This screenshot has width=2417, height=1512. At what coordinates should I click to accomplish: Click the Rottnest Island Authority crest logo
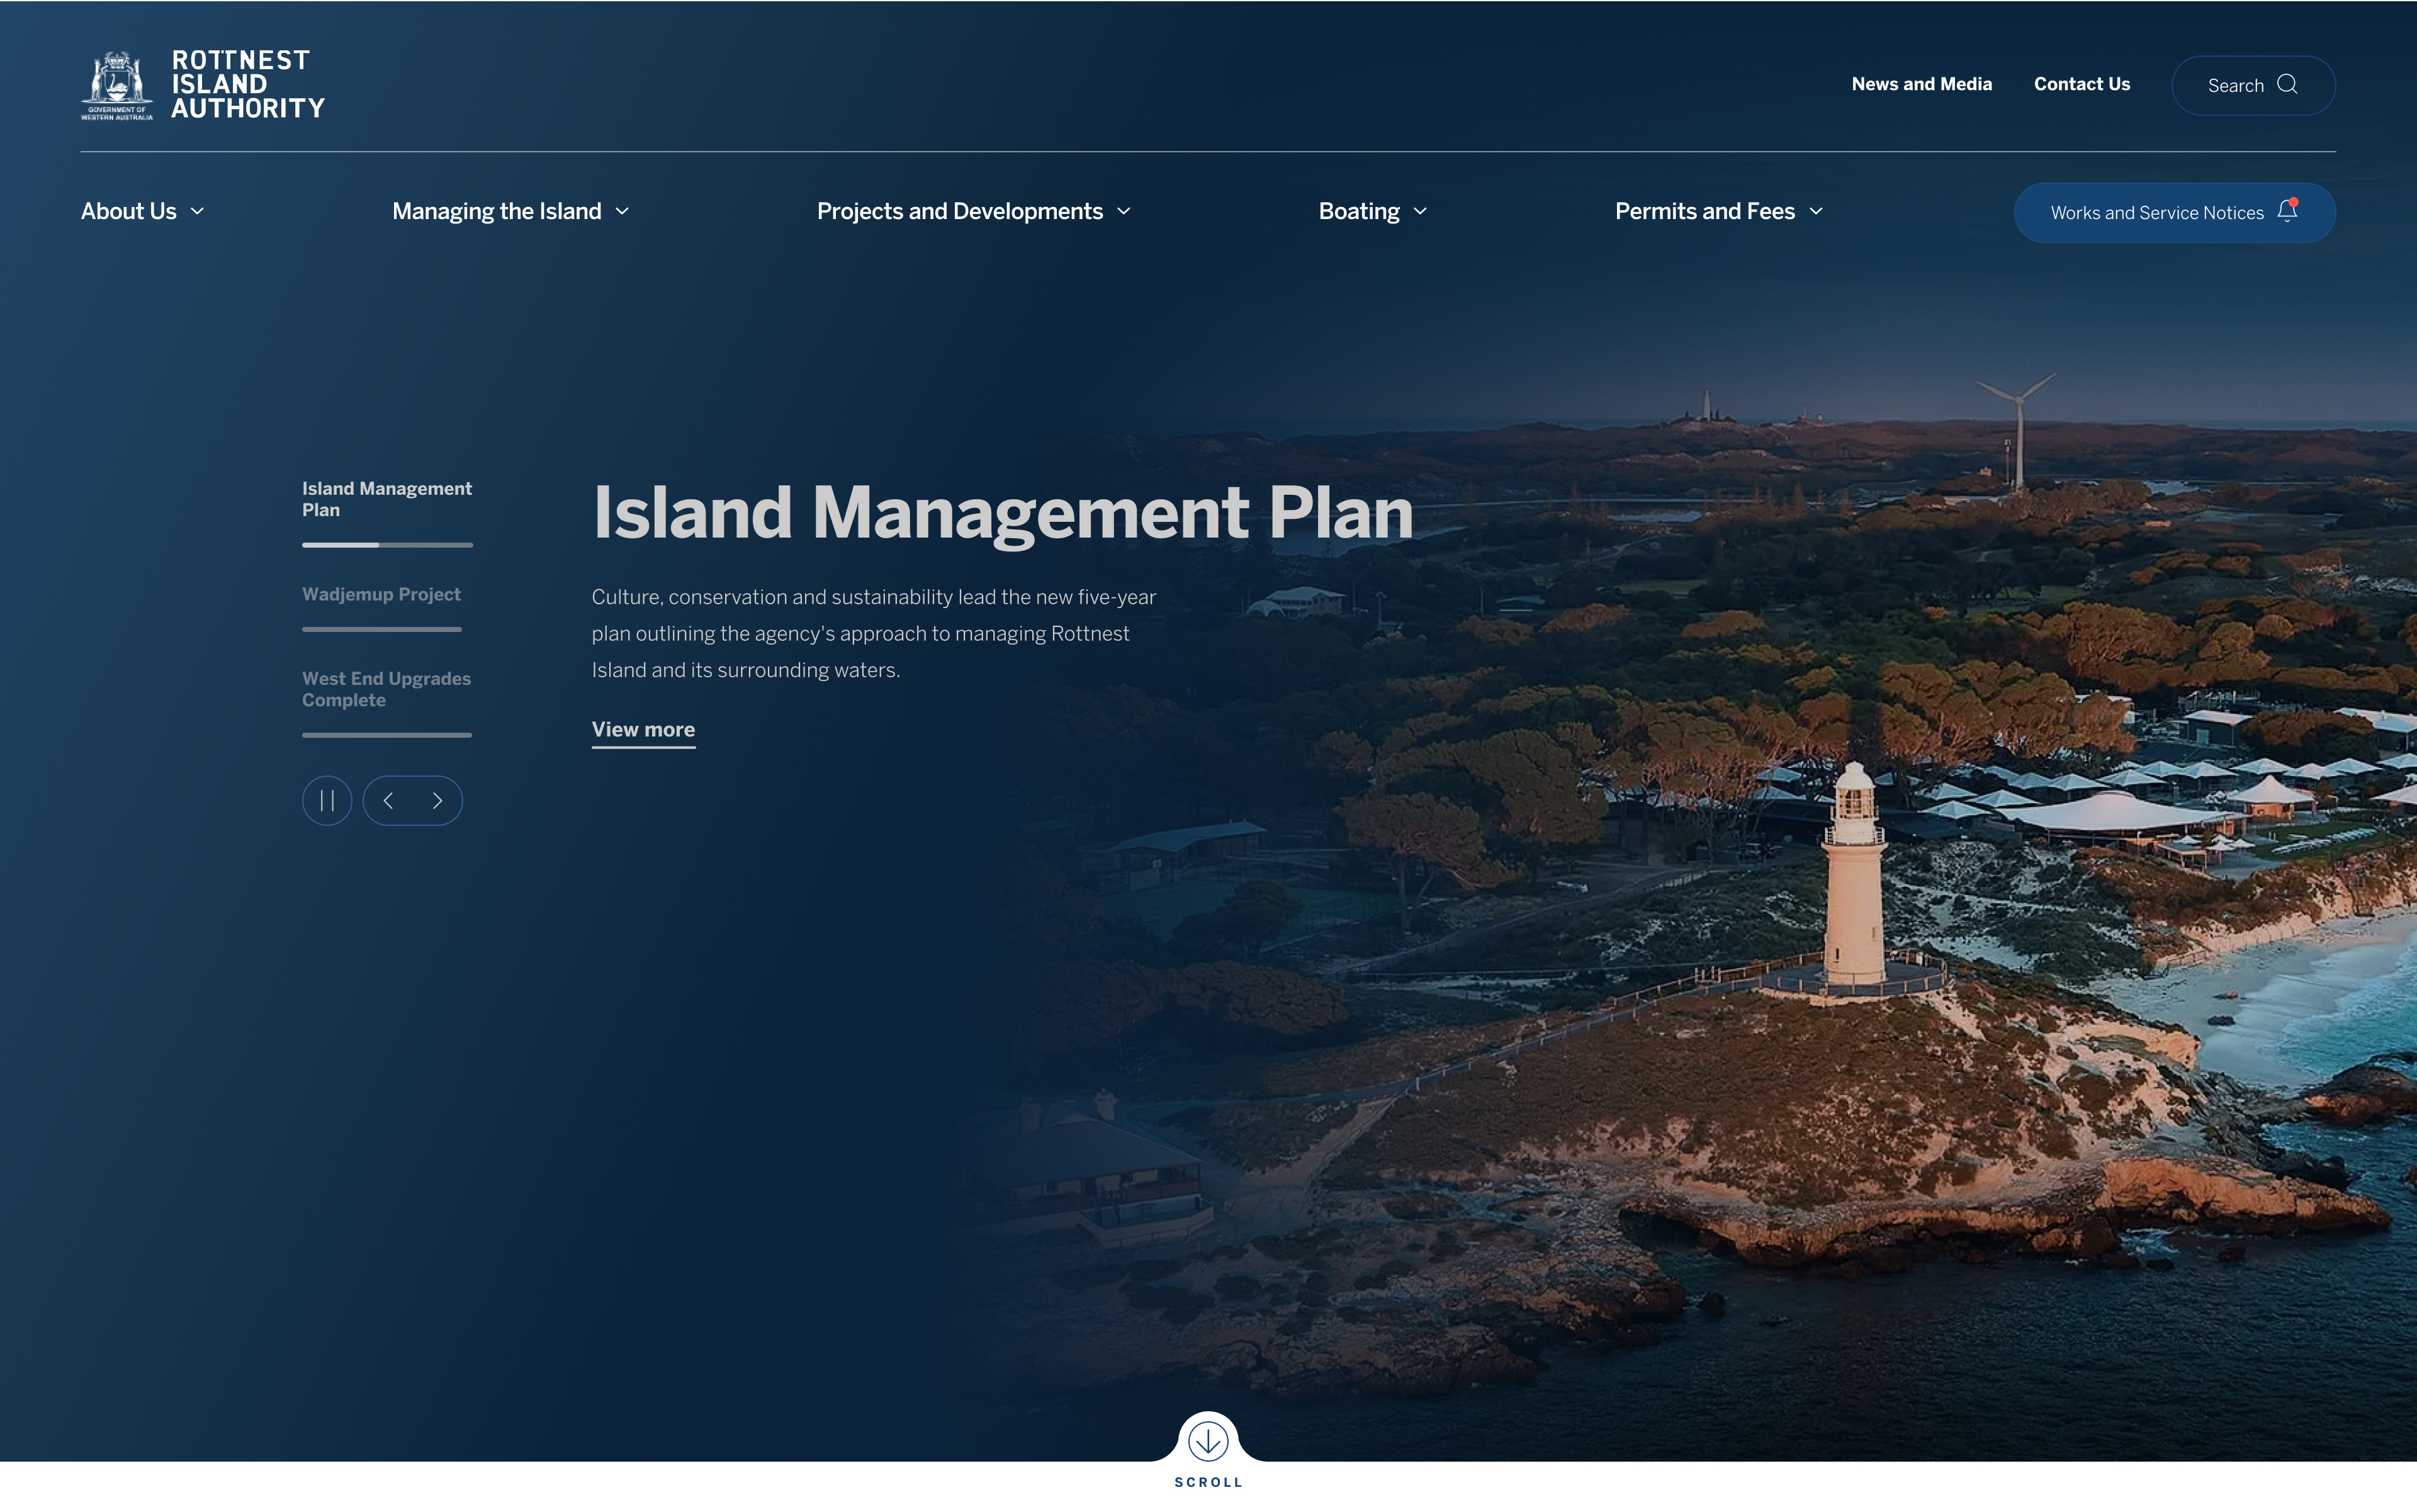117,85
